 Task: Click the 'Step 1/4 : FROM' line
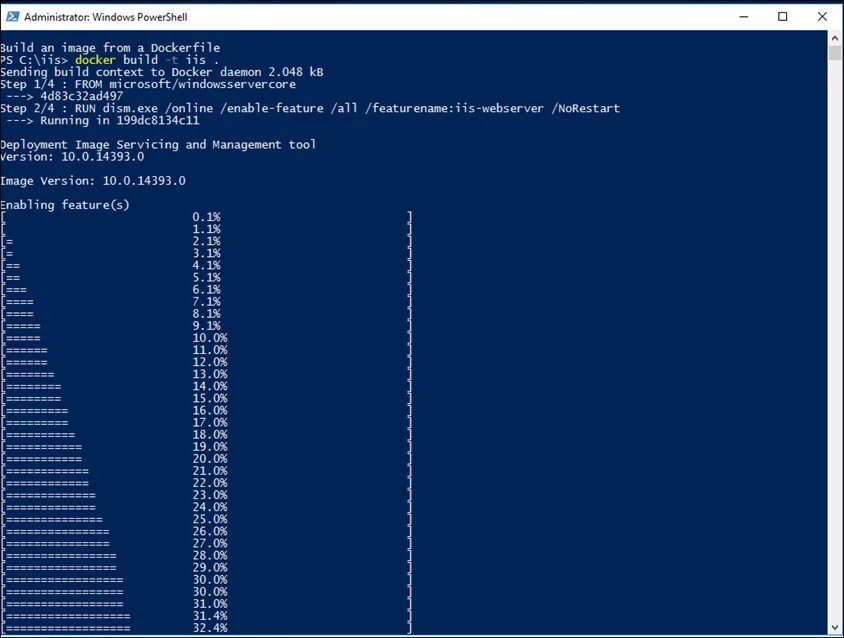click(x=148, y=84)
